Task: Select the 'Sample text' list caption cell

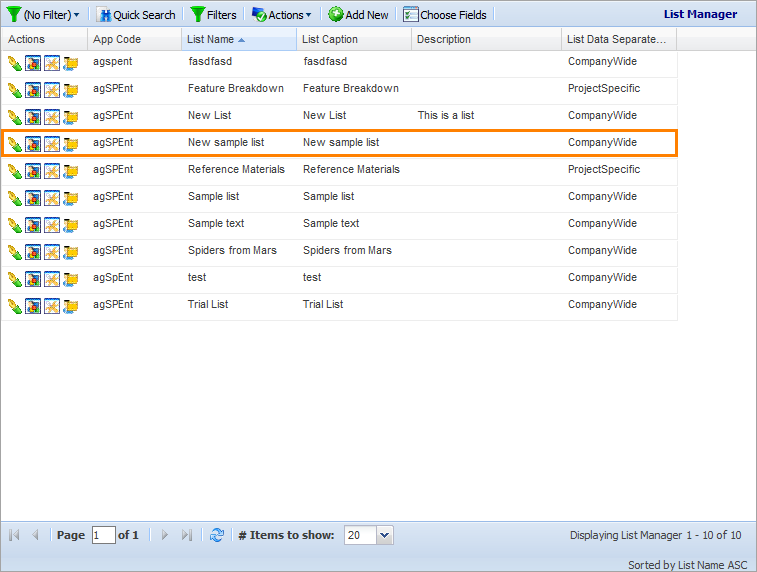Action: click(x=331, y=223)
